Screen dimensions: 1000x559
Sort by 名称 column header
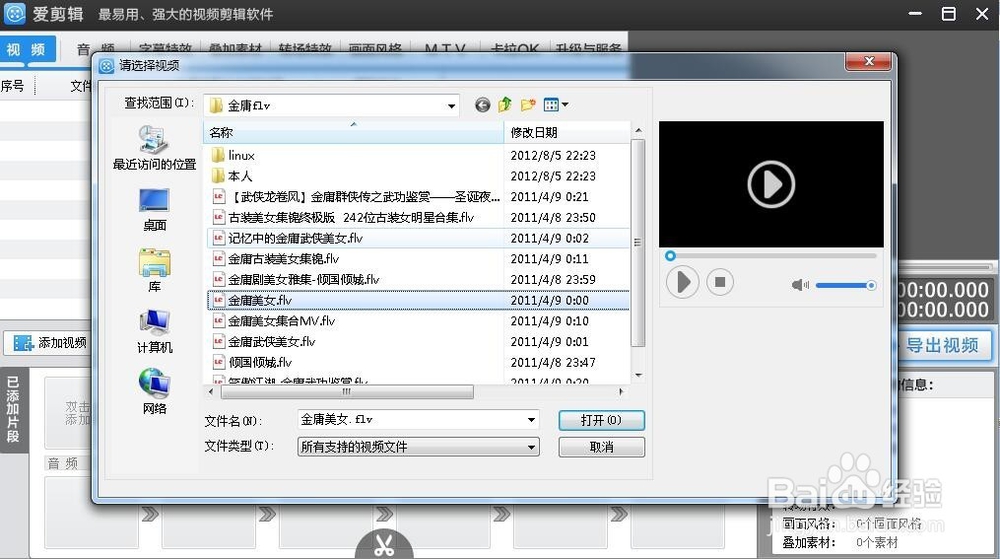coord(353,133)
